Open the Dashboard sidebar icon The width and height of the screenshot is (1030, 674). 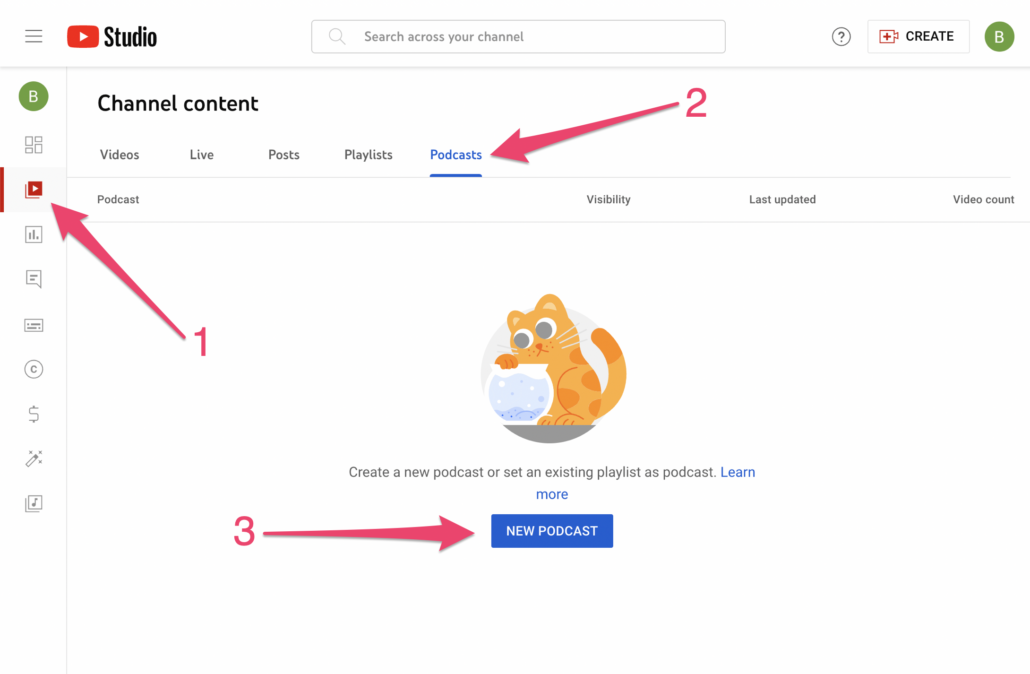[x=34, y=145]
